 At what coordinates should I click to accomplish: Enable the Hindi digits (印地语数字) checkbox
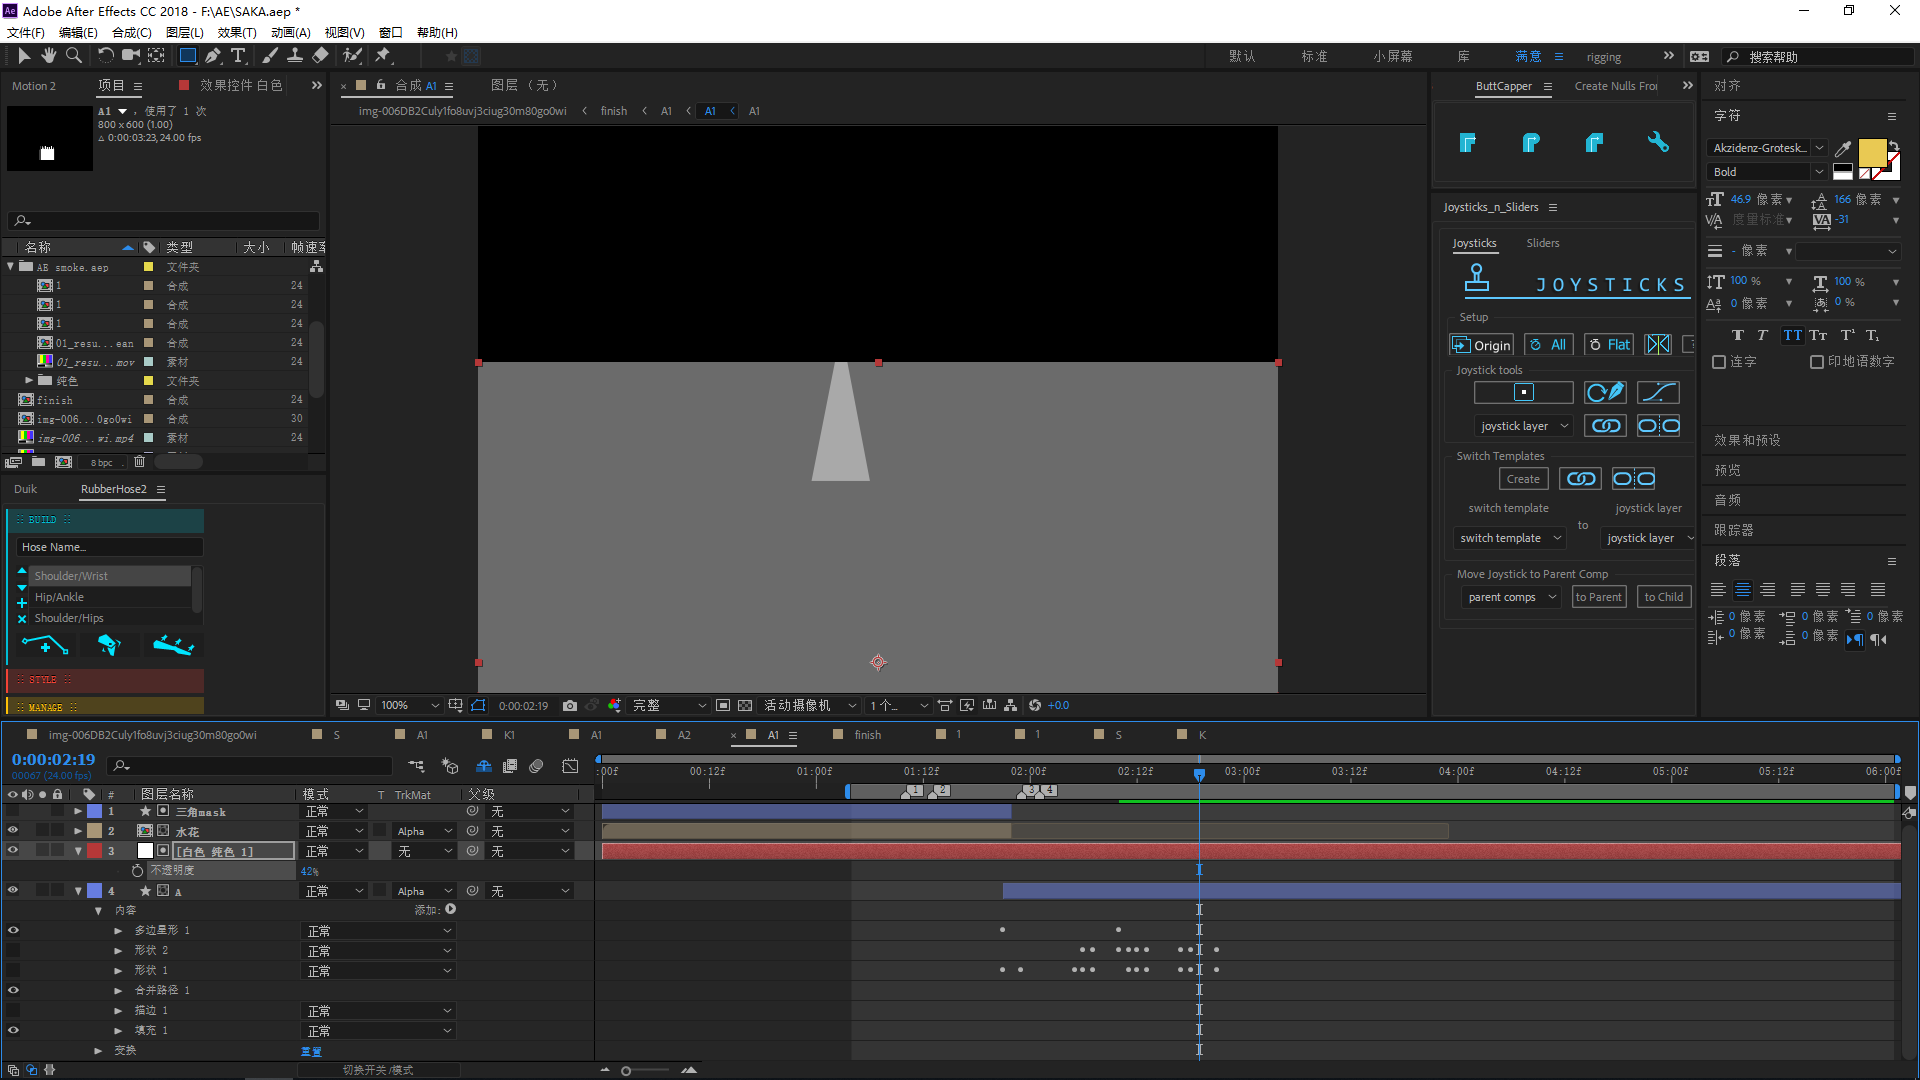[1817, 362]
